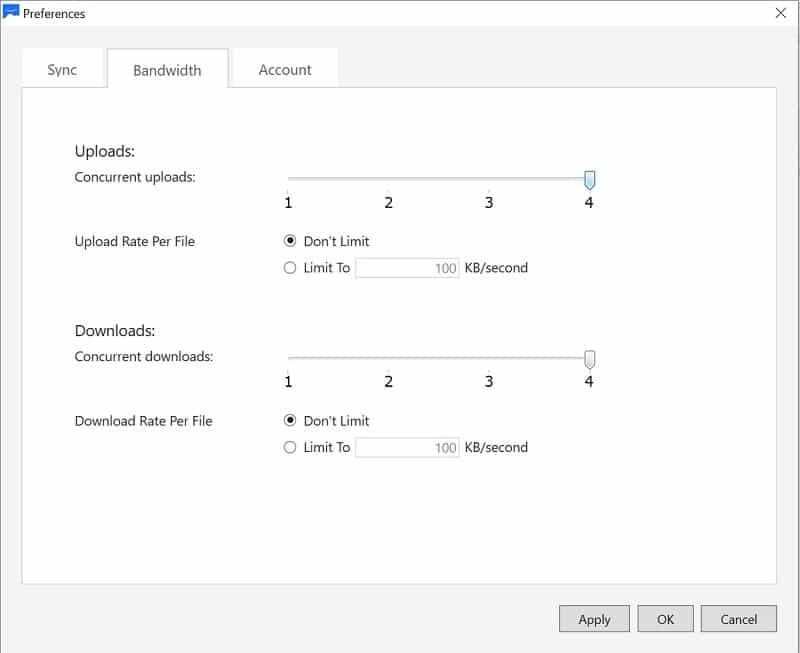The image size is (800, 653).
Task: Confirm settings with the OK button
Action: (x=665, y=619)
